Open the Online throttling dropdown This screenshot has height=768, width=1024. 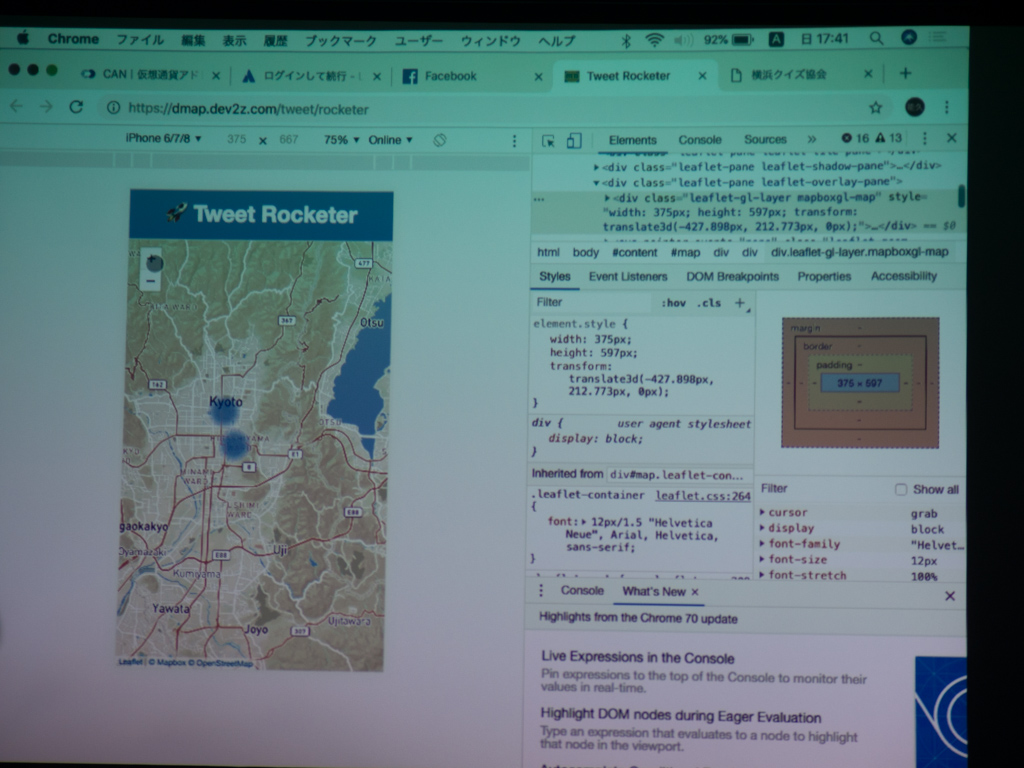(391, 140)
